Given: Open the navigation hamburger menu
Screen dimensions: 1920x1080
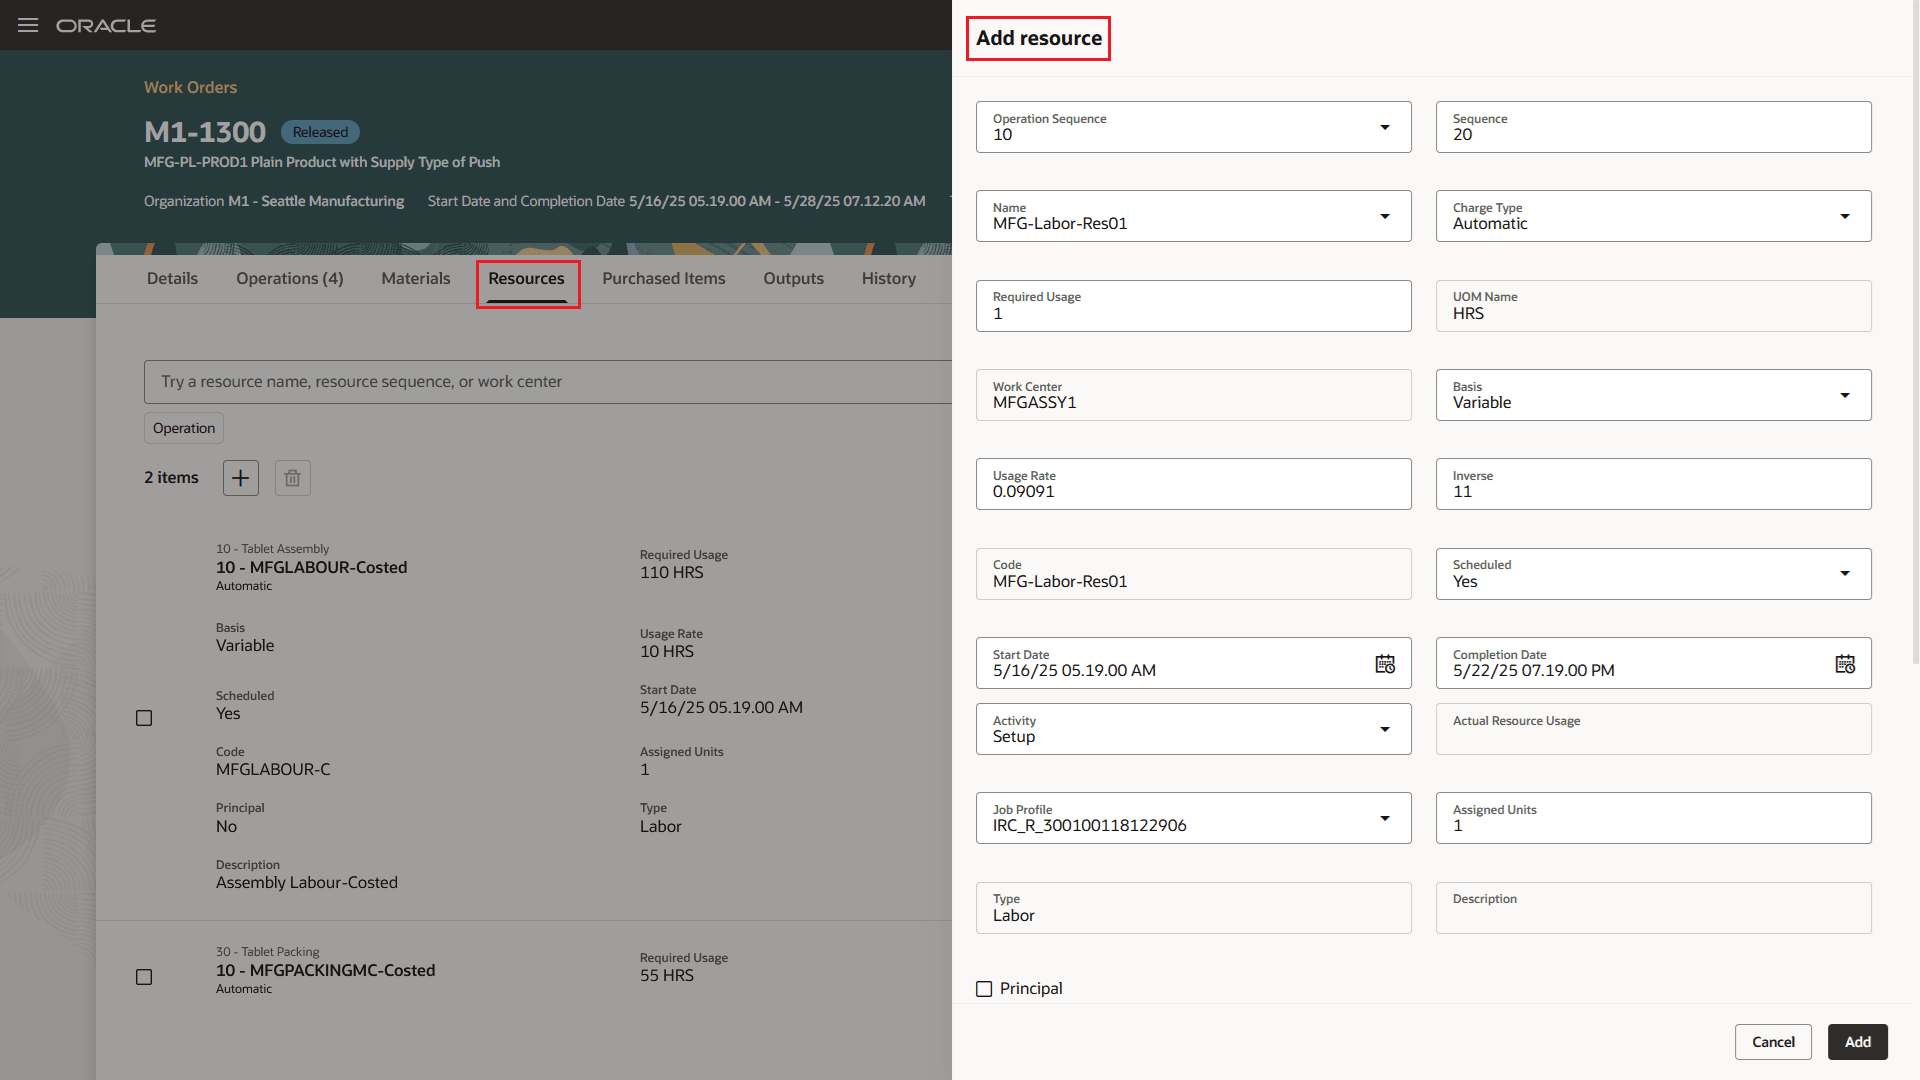Looking at the screenshot, I should click(27, 25).
